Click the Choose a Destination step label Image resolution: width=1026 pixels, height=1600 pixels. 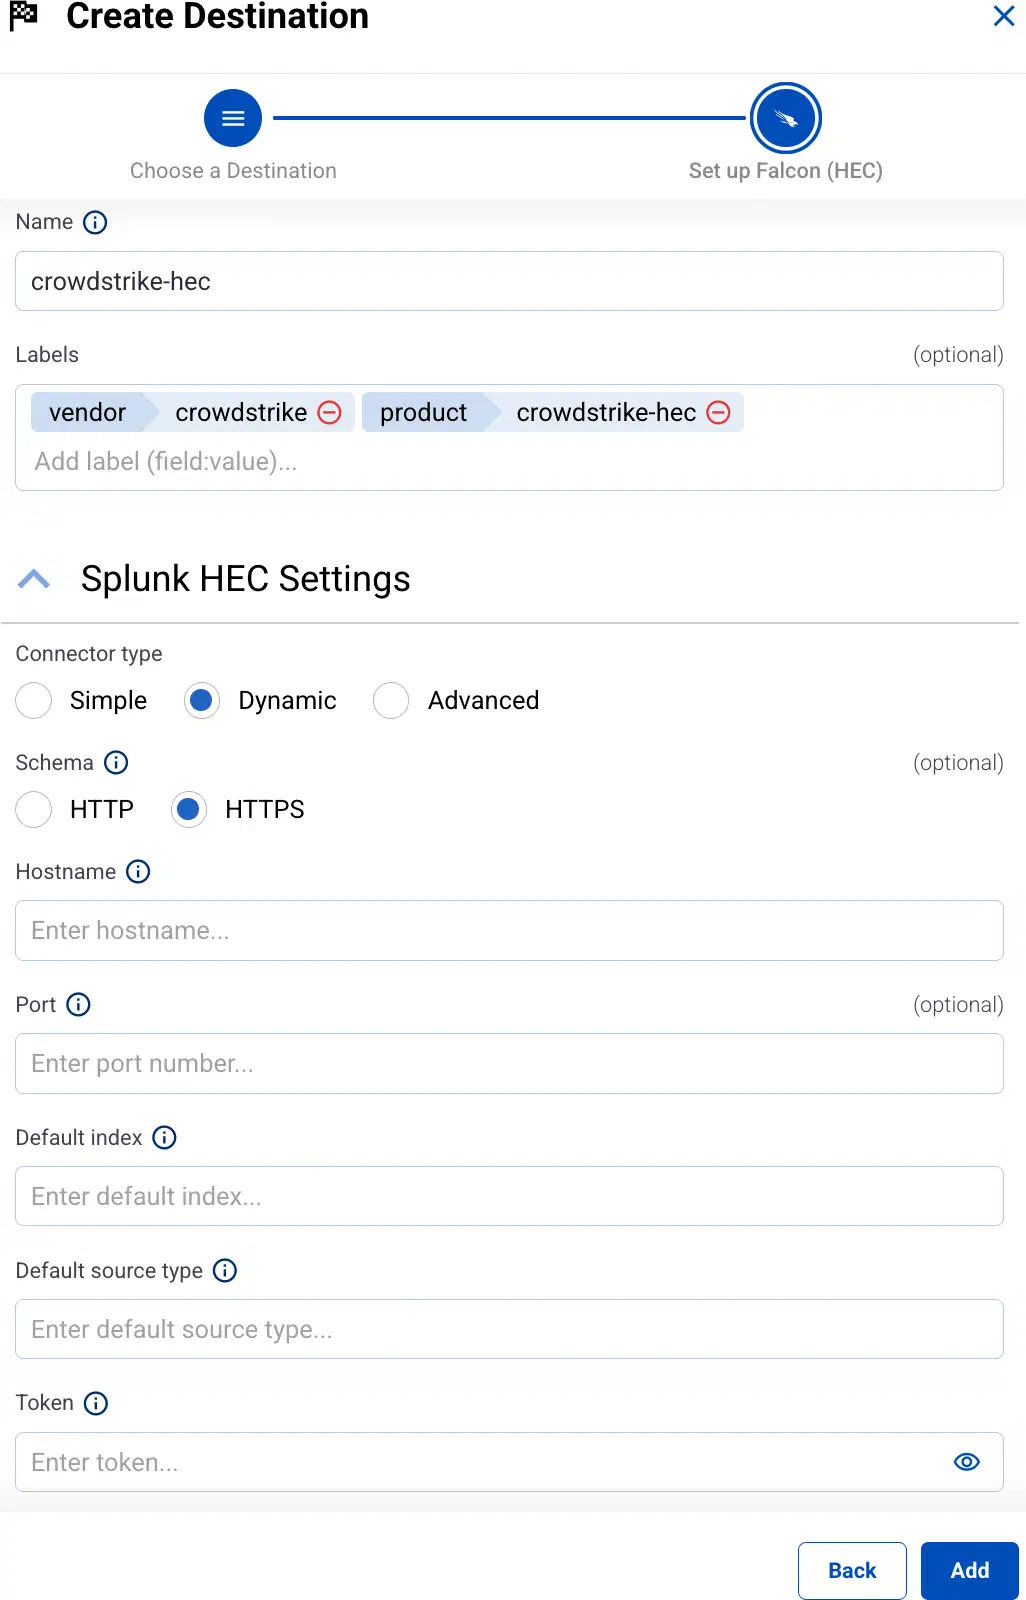(x=233, y=171)
